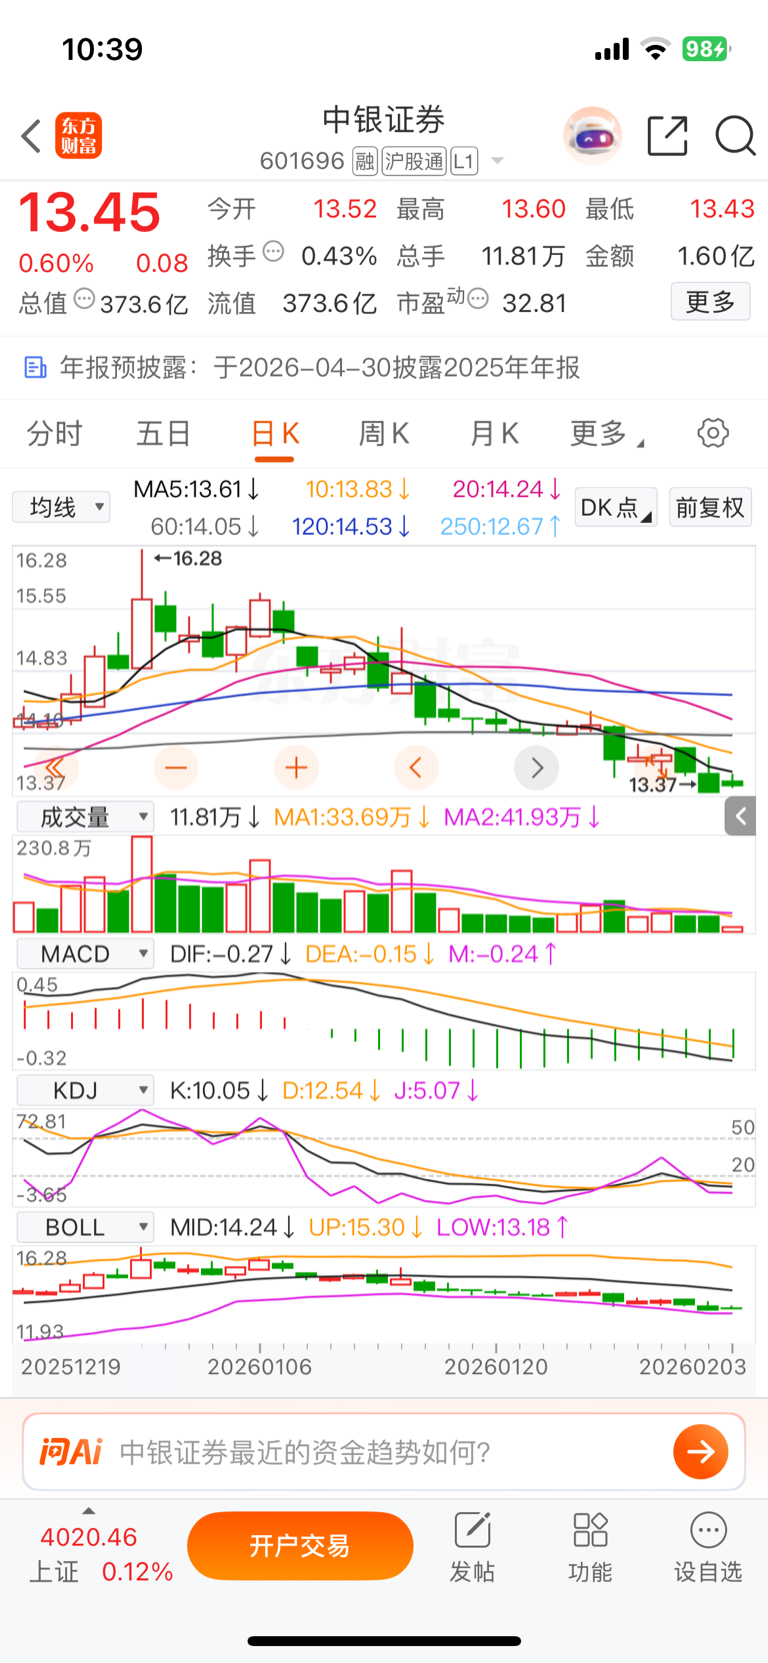Screen dimensions: 768x1663
Task: Tap 设自选 add to watchlist icon
Action: (708, 1547)
